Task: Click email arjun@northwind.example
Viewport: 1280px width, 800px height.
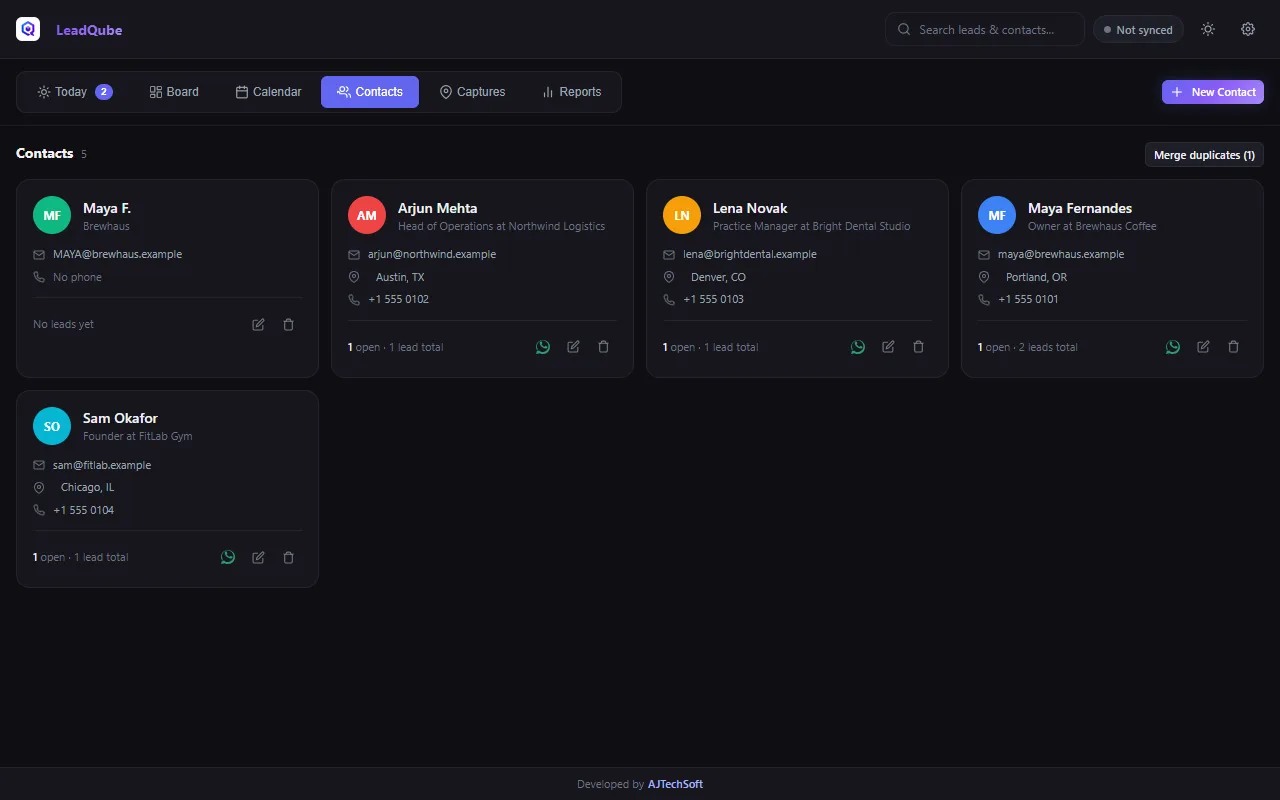Action: 432,254
